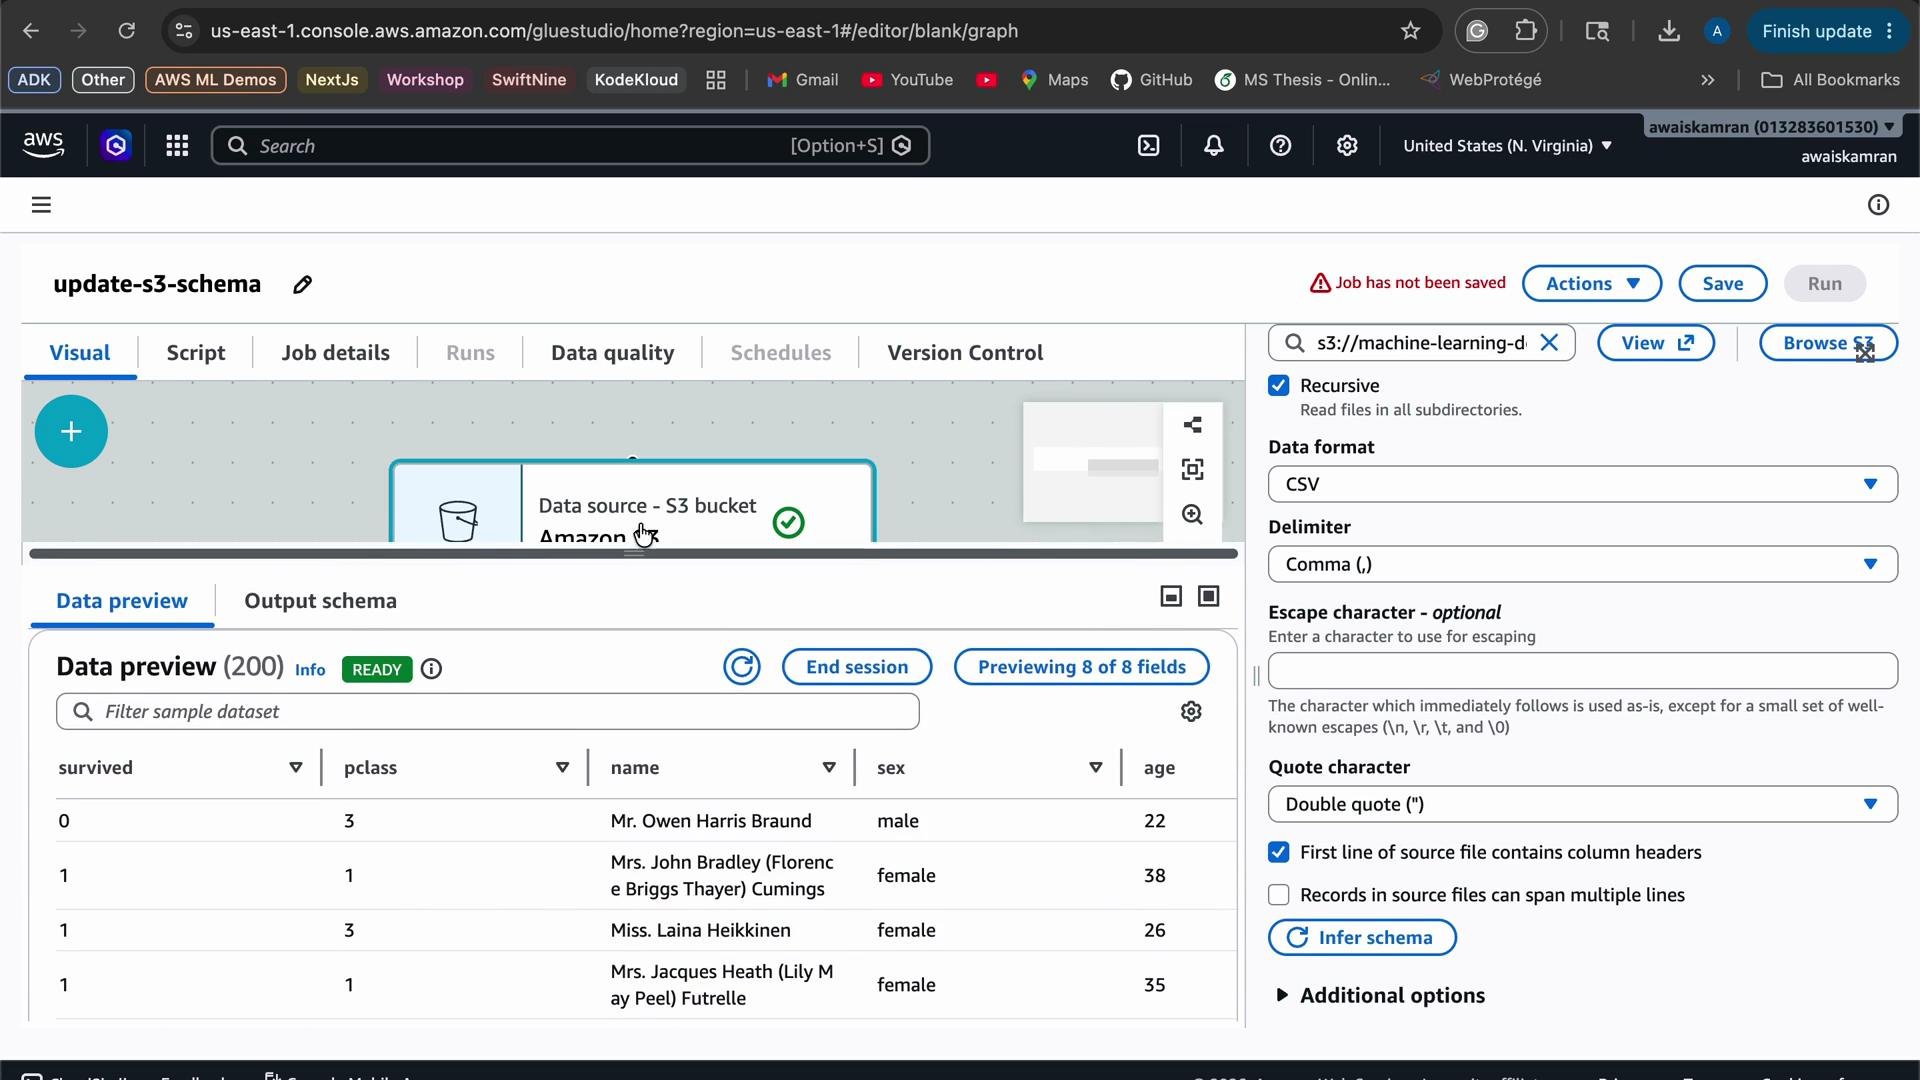Open the notifications bell
Screen dimensions: 1920x1080
tap(1214, 146)
